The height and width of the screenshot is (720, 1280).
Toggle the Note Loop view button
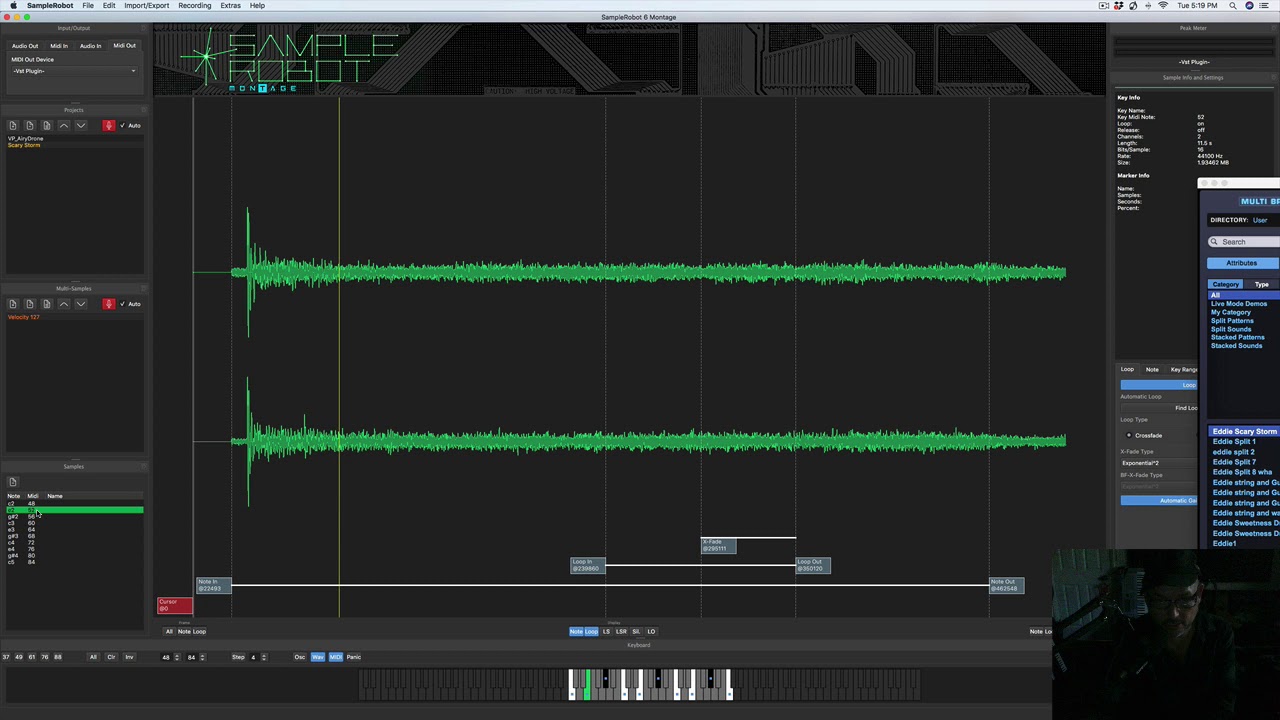[x=584, y=631]
